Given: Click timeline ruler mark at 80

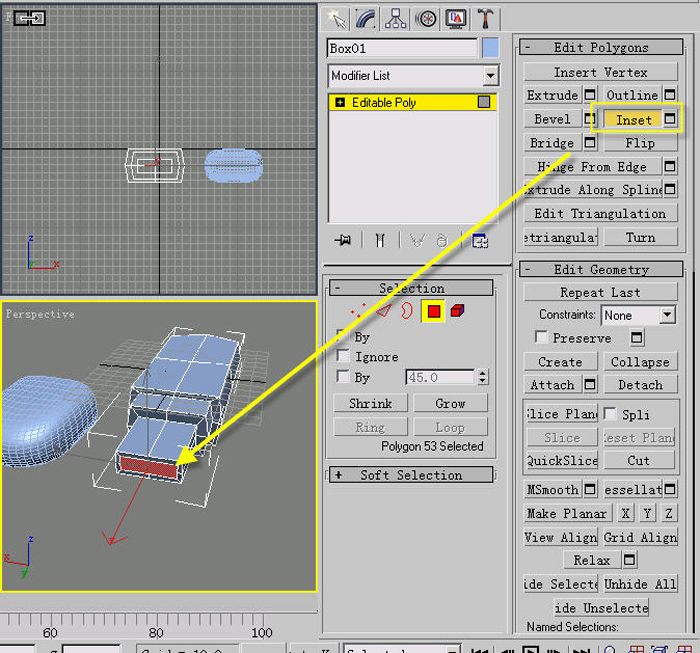Looking at the screenshot, I should tap(156, 632).
